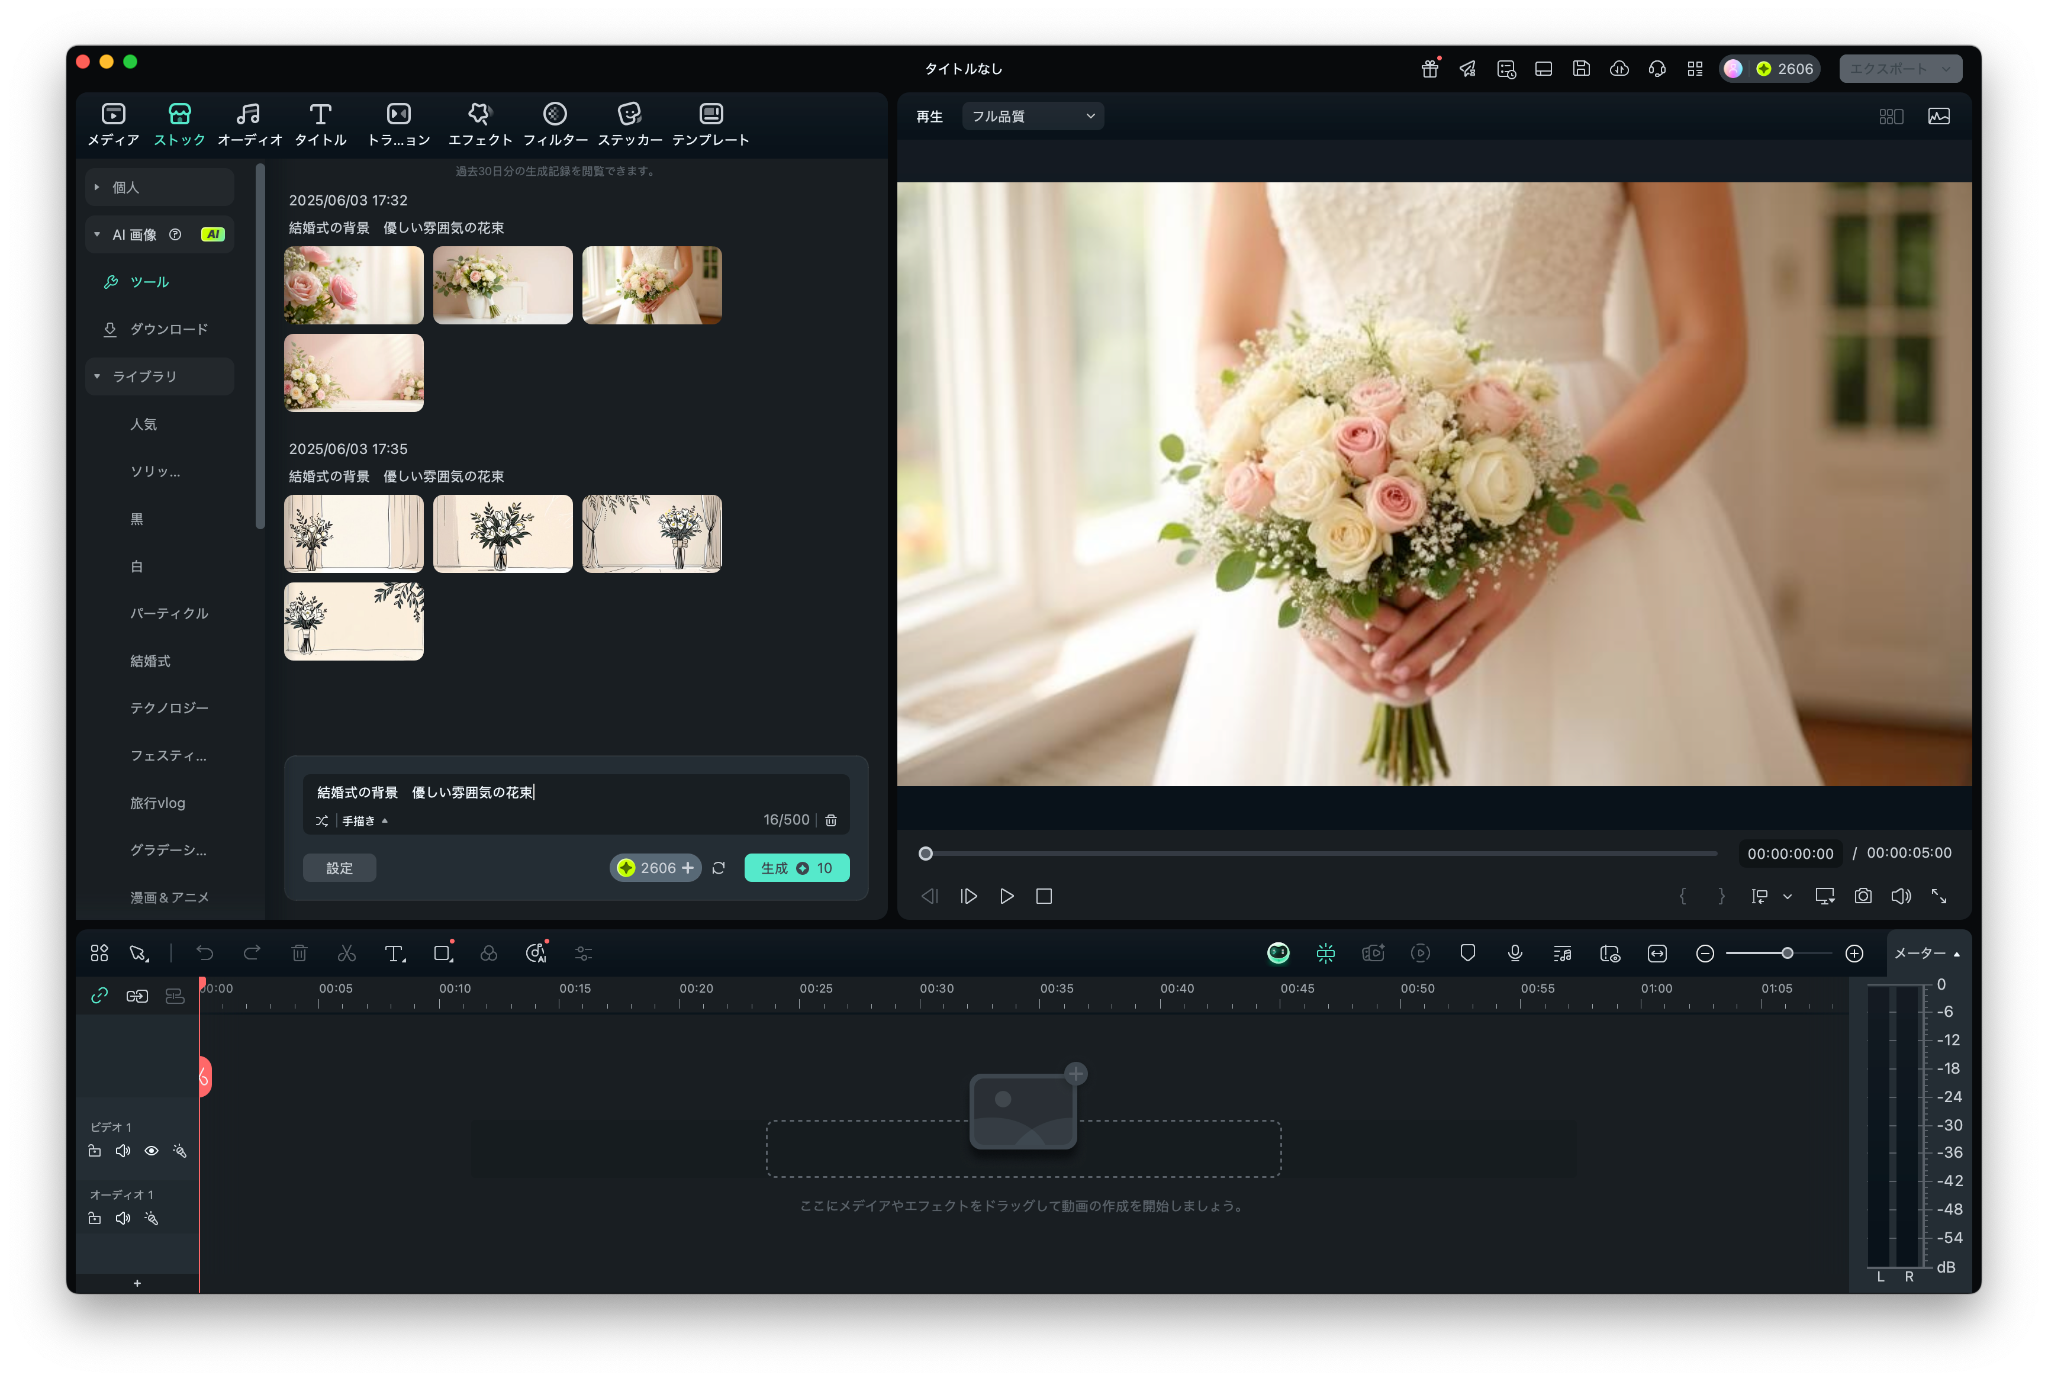The image size is (2048, 1382).
Task: Click the fullscreen expand icon in preview
Action: tap(1939, 896)
